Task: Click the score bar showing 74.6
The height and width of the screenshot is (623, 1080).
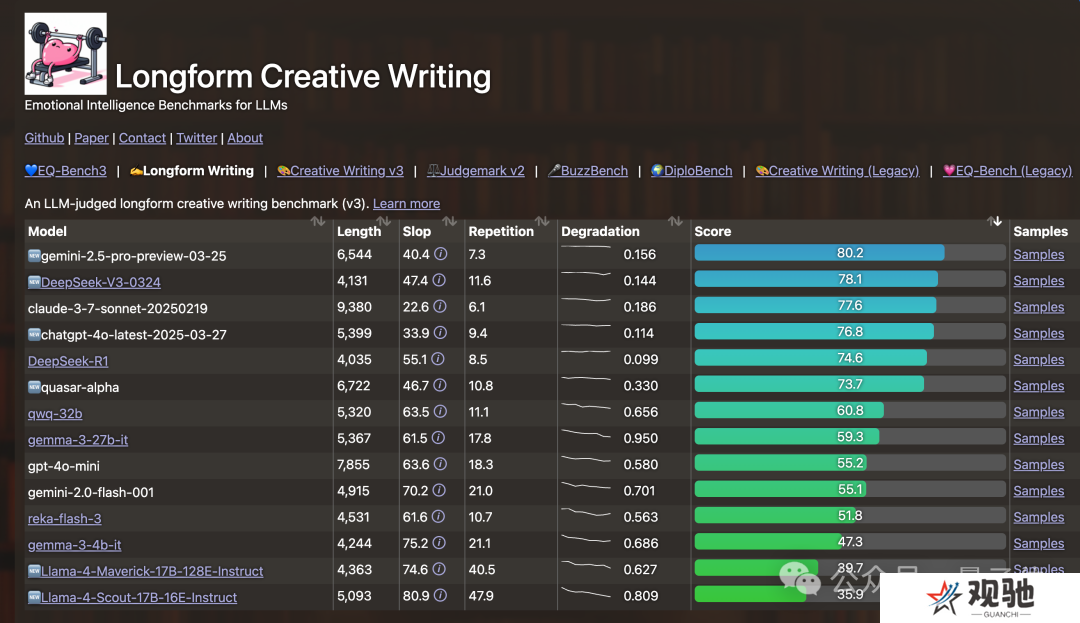Action: click(x=850, y=358)
